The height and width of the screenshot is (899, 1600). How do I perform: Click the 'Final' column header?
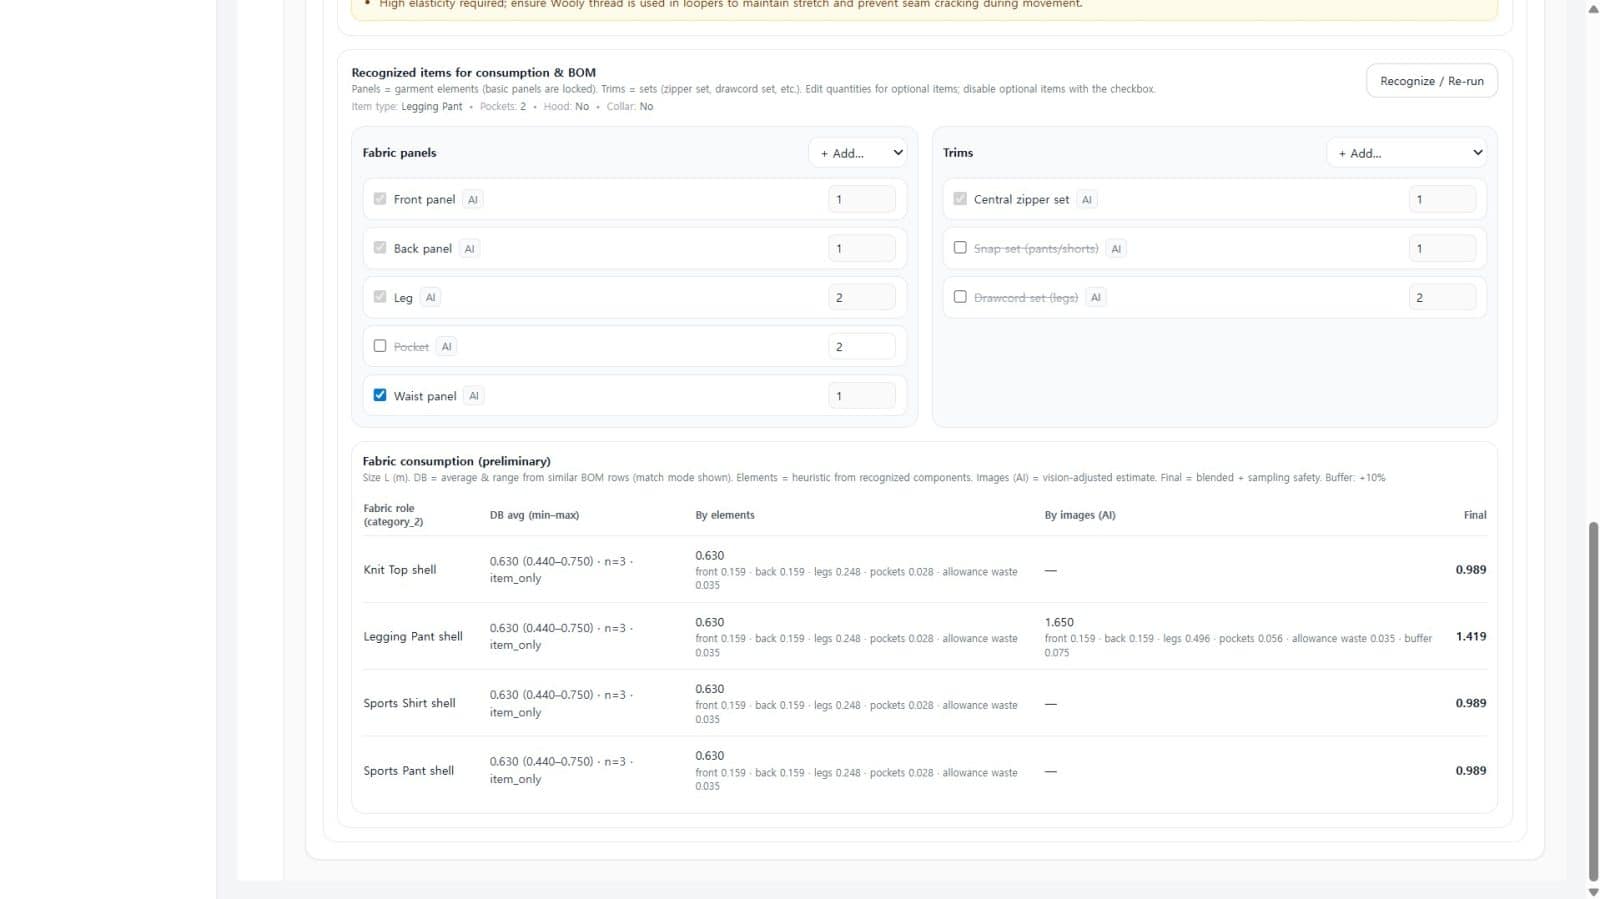point(1475,515)
